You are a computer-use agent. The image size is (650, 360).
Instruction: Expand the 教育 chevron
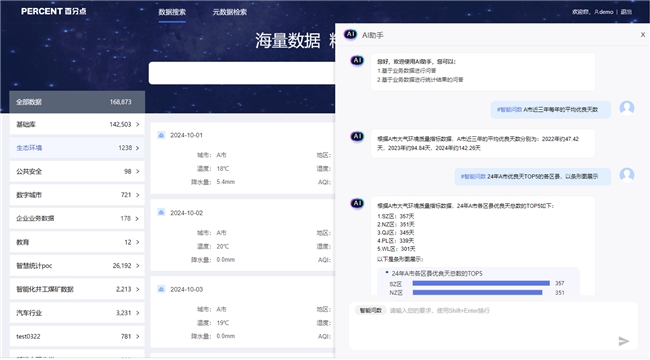click(138, 242)
